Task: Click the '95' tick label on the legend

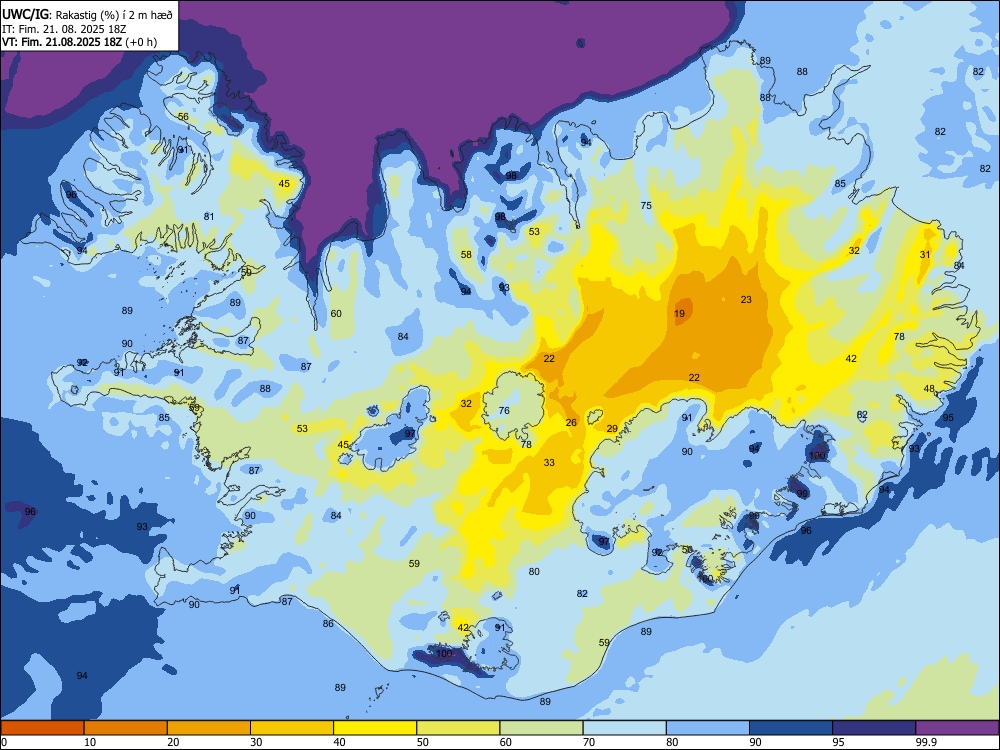Action: (839, 742)
